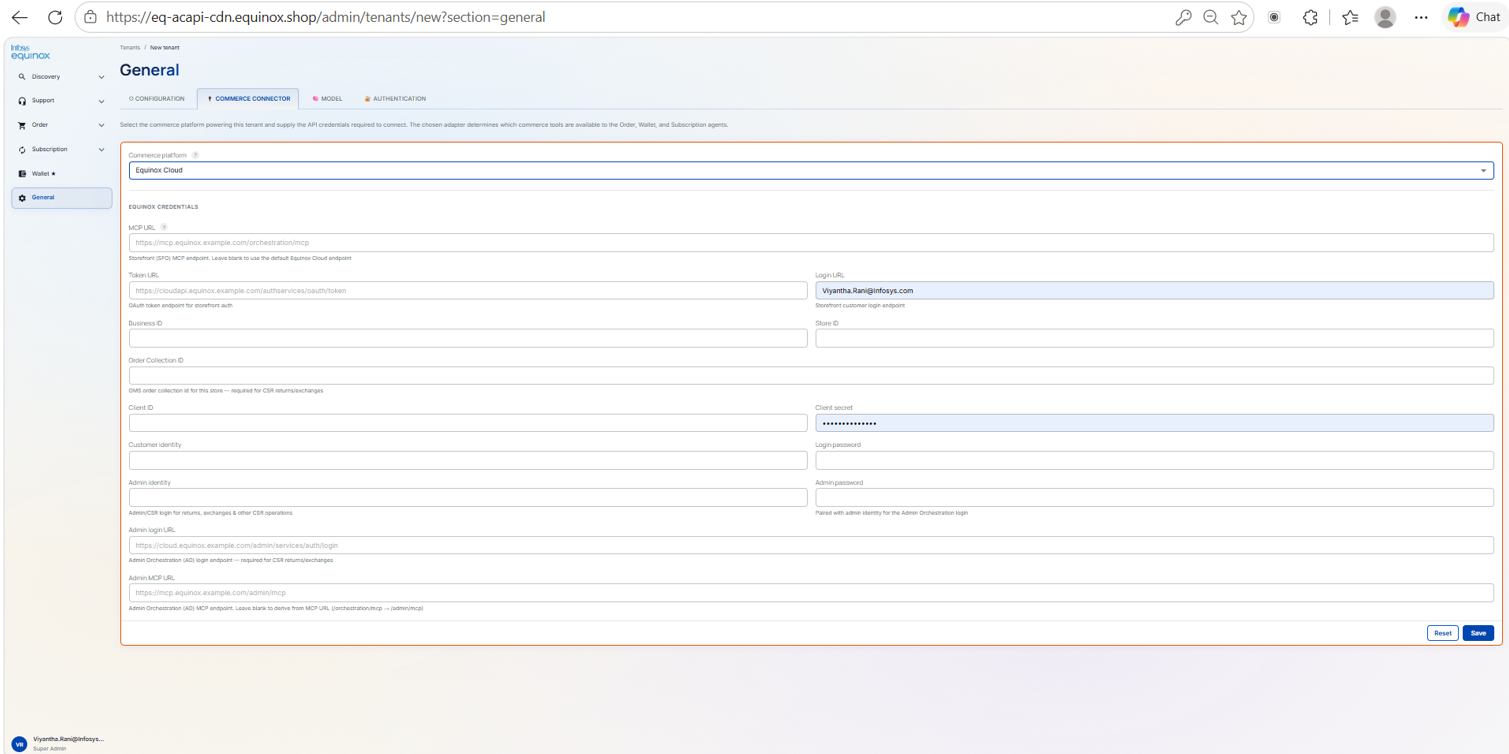Click the circular icon next to favorites star
The height and width of the screenshot is (754, 1509).
pyautogui.click(x=1274, y=17)
